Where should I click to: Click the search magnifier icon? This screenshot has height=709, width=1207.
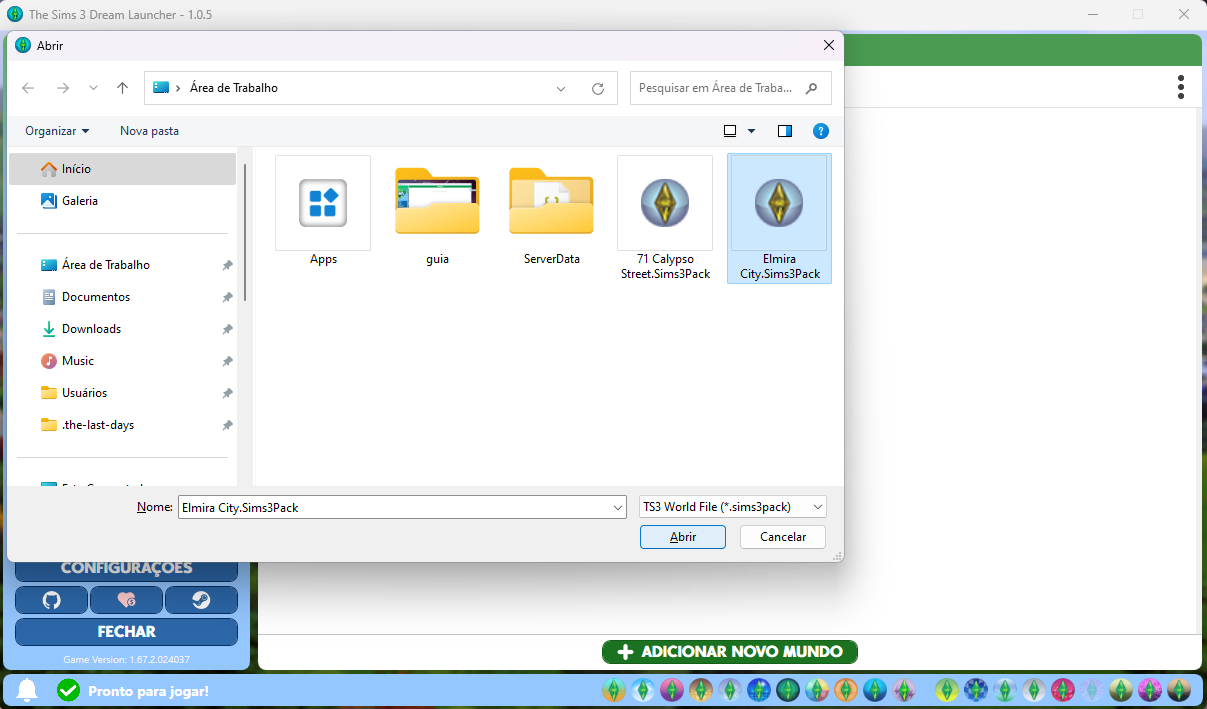pos(812,88)
